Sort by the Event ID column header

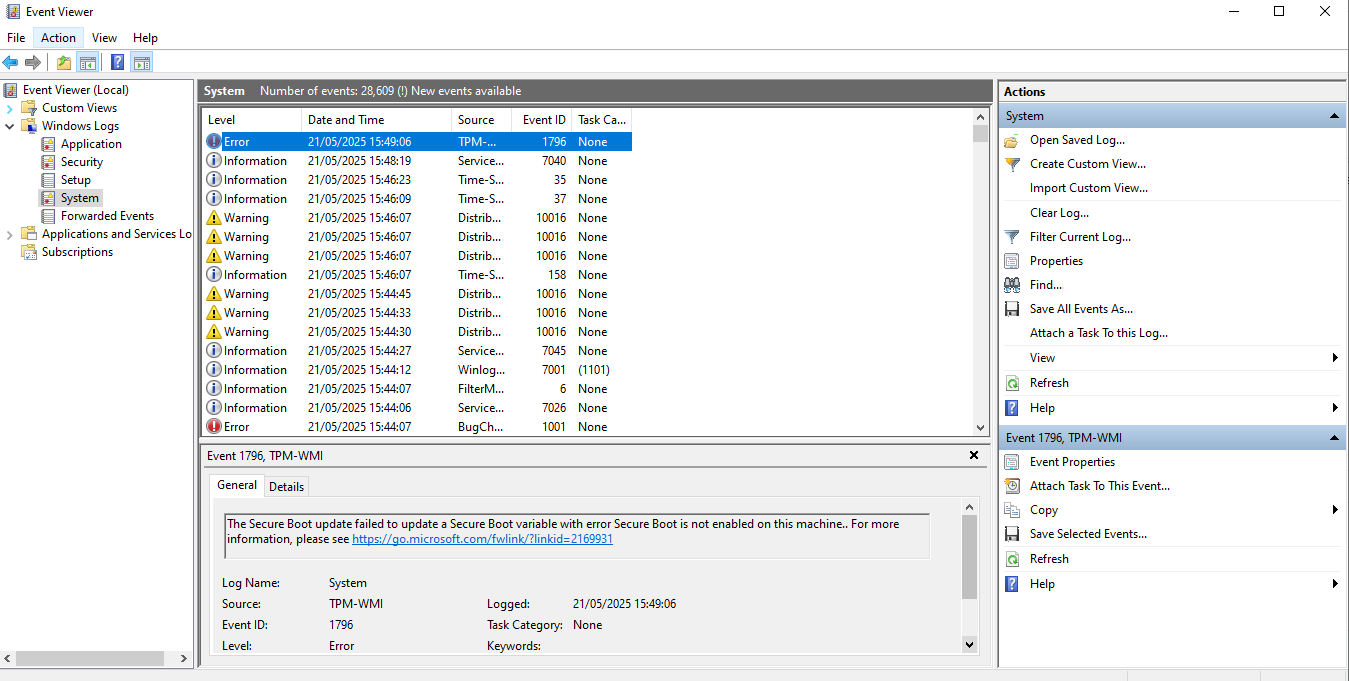point(541,120)
